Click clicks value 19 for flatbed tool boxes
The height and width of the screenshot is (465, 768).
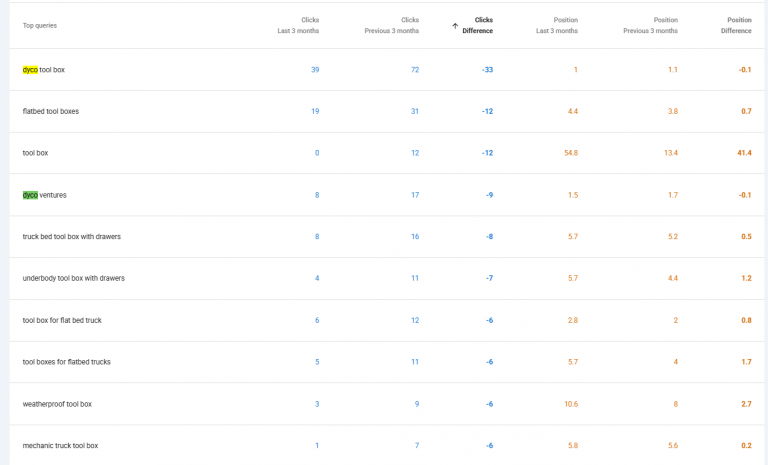tap(315, 111)
